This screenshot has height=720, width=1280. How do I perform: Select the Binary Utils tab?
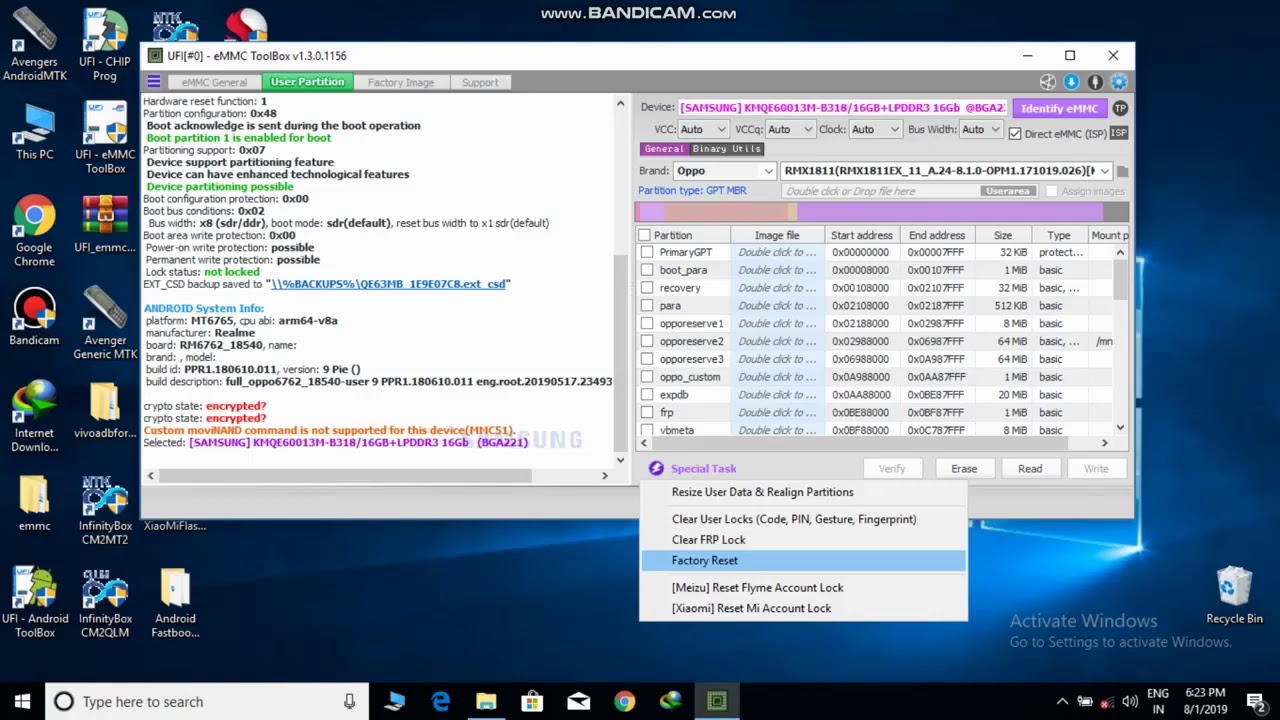click(x=726, y=149)
